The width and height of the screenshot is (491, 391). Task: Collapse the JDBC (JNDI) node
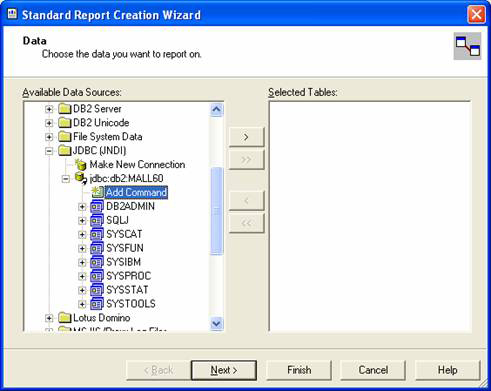49,151
